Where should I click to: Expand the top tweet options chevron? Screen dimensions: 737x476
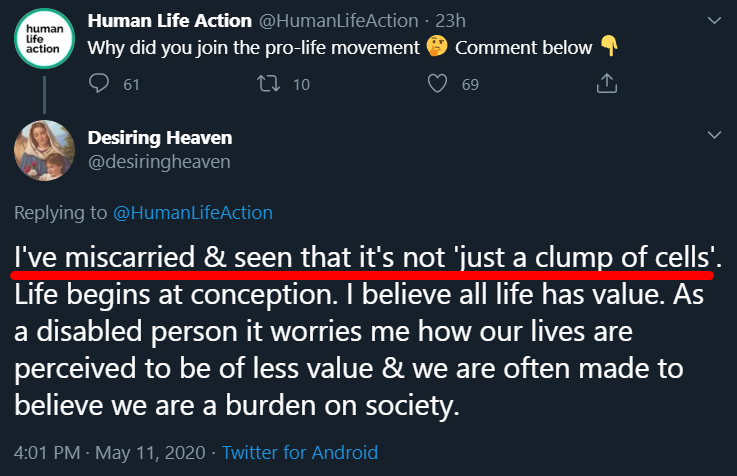pyautogui.click(x=714, y=20)
